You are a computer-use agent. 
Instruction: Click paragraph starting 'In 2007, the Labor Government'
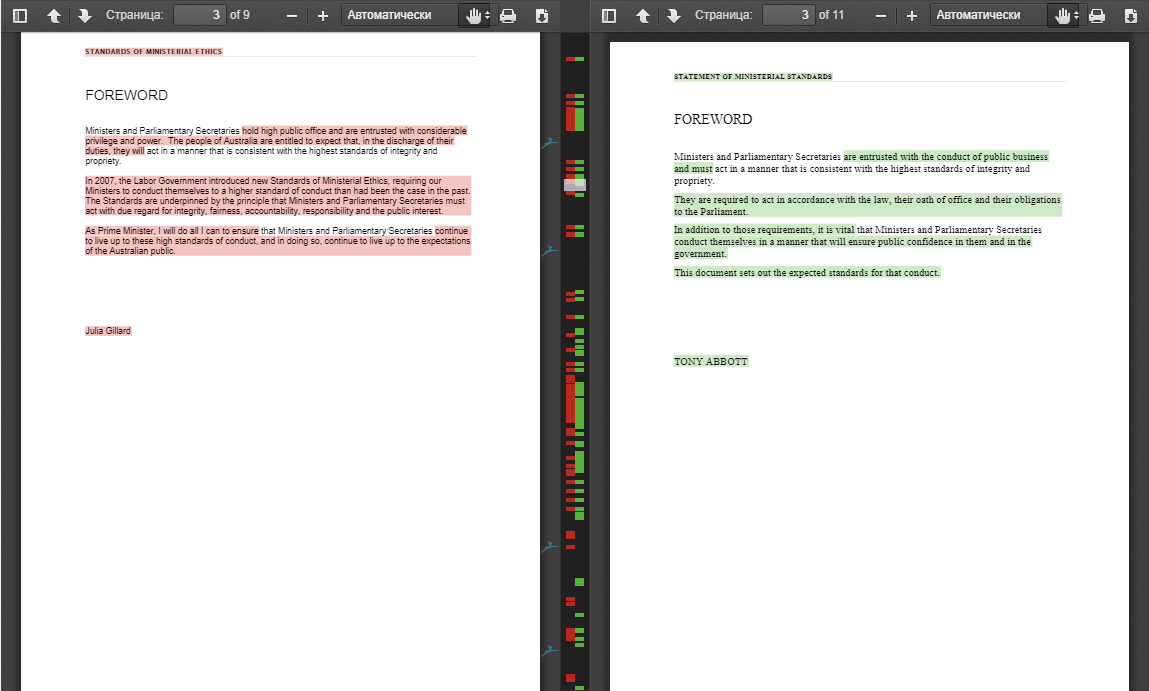click(278, 196)
